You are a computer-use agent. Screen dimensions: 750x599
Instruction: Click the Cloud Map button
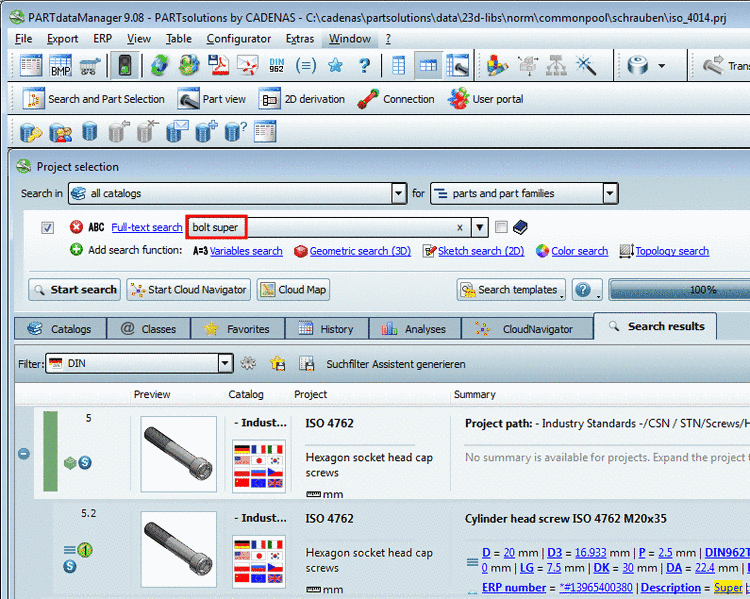click(x=293, y=290)
